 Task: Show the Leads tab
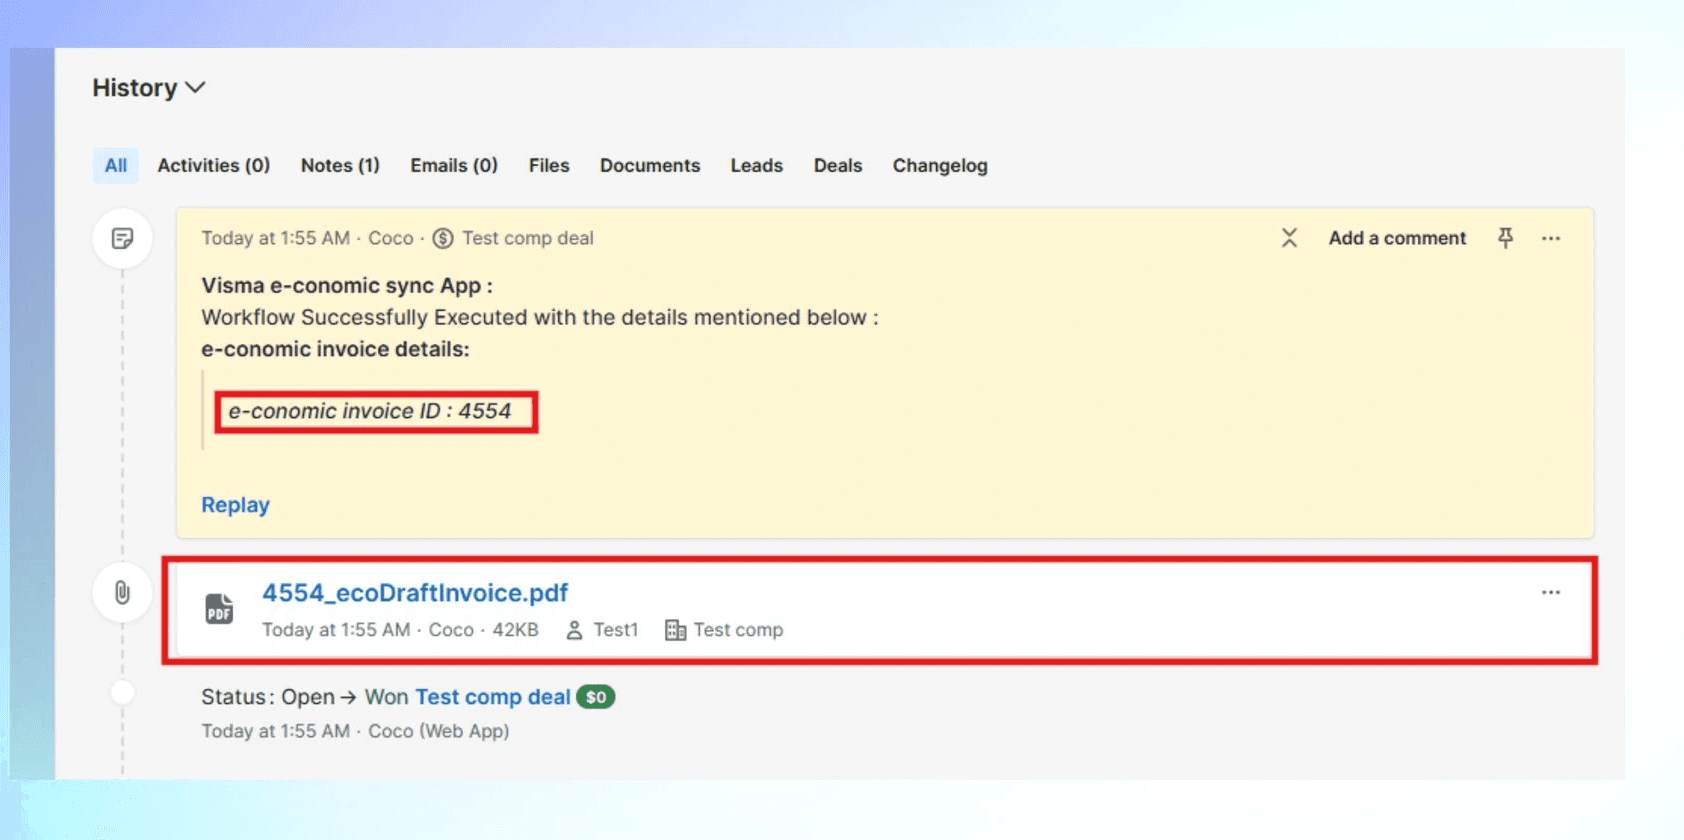click(756, 166)
